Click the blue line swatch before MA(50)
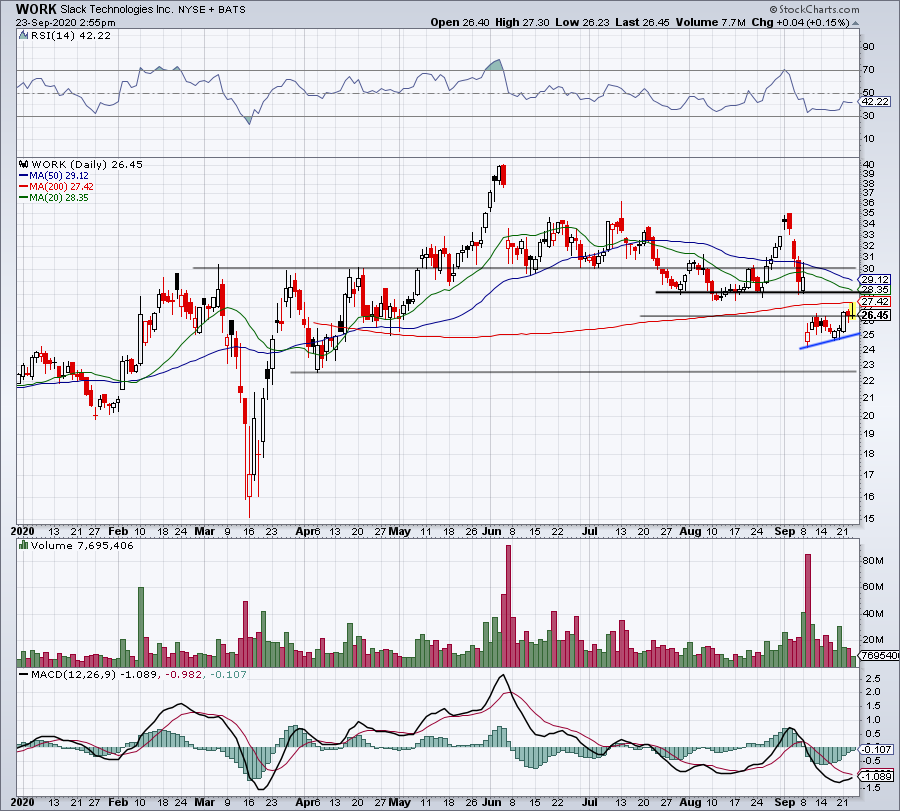900x811 pixels. [24, 176]
